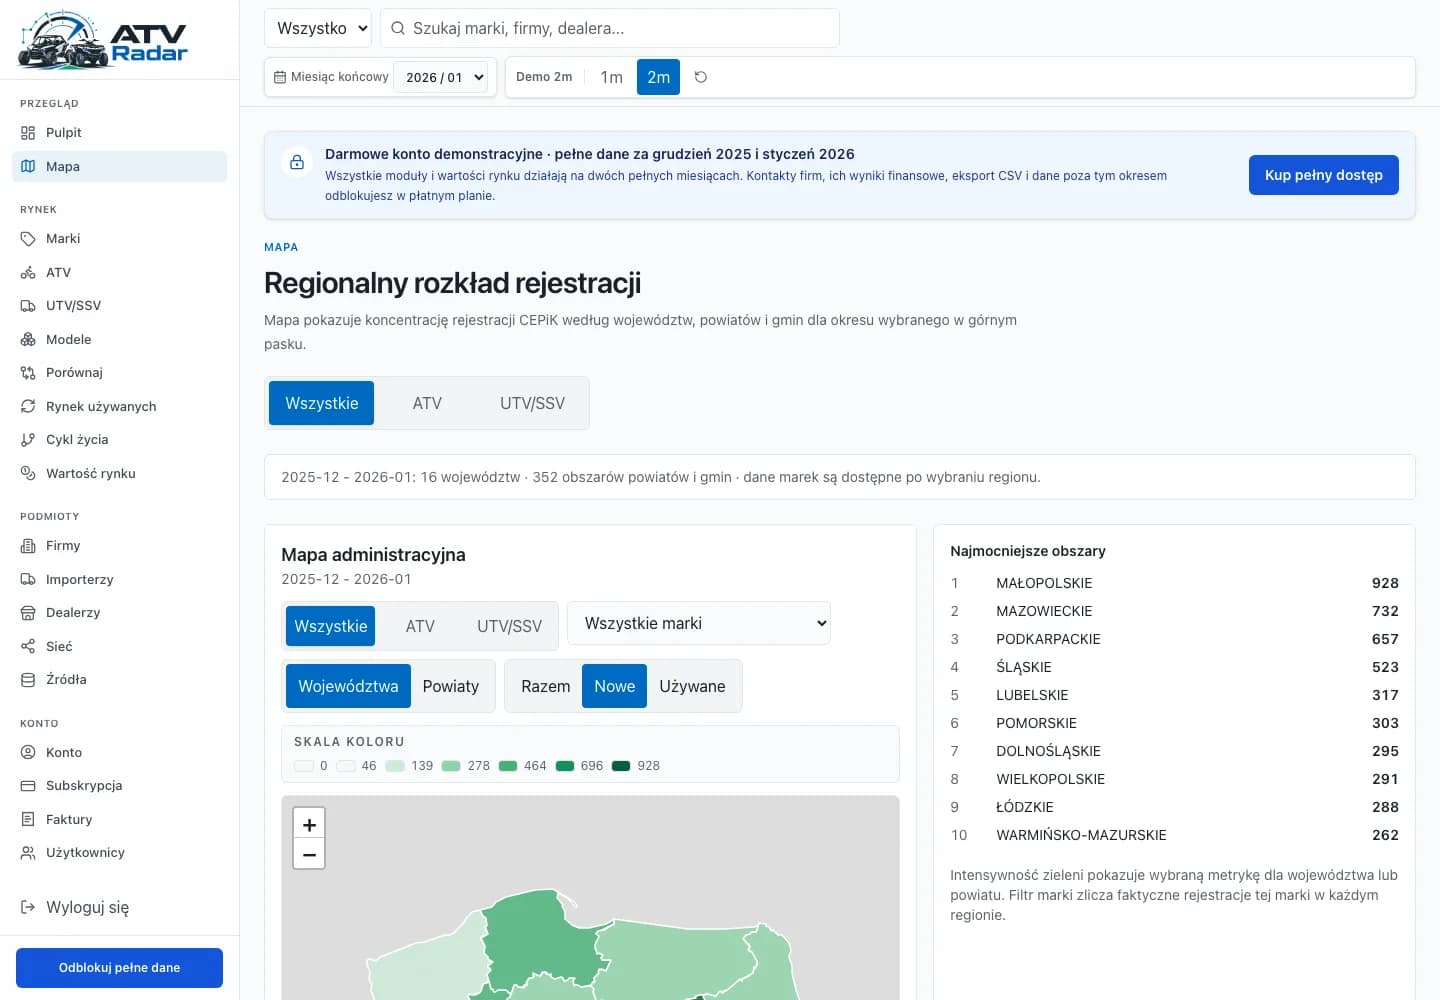Click Odblokuj pełne dane button
Viewport: 1440px width, 1000px height.
(x=119, y=968)
